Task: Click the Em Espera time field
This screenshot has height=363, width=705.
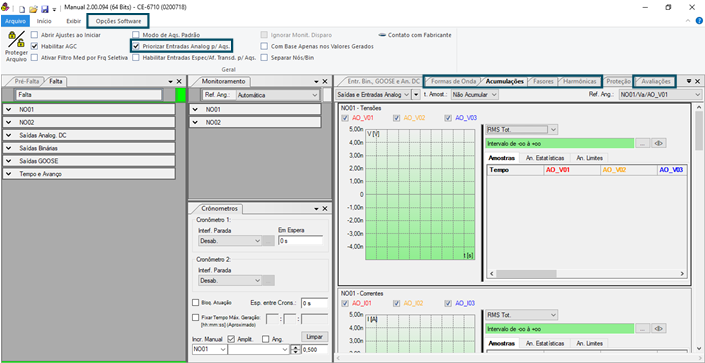Action: [300, 241]
